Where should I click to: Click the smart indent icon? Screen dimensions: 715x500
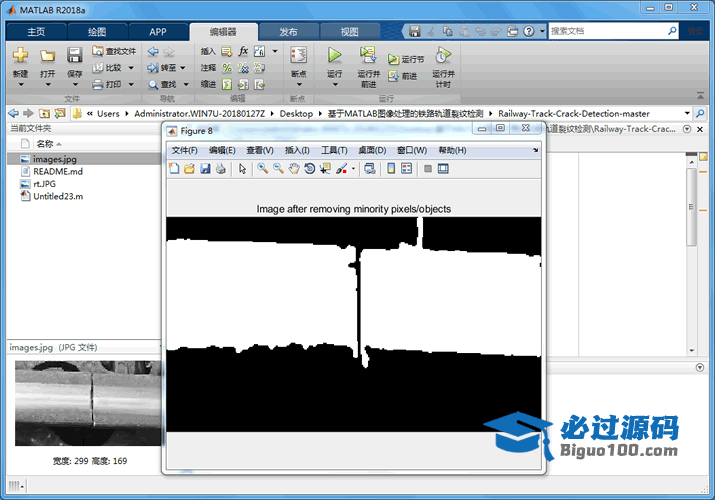(x=227, y=84)
